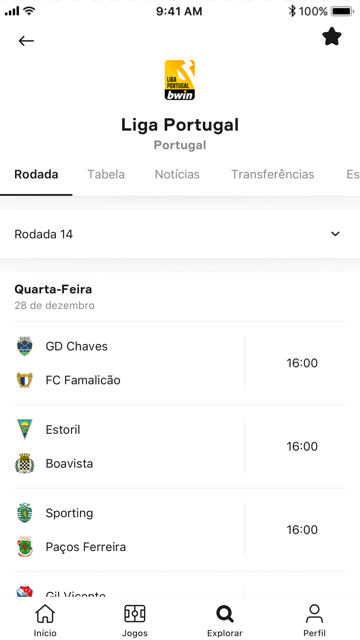This screenshot has height=640, width=360.
Task: Expand the Rodada 14 dropdown chevron
Action: [335, 234]
